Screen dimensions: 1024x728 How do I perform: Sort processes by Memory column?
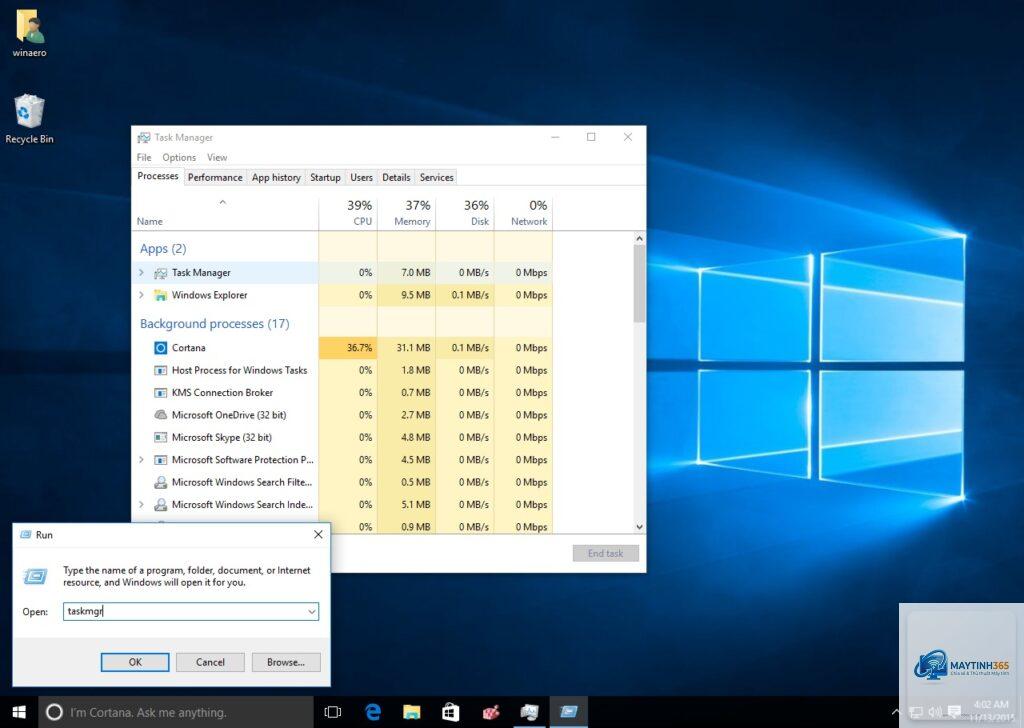click(406, 213)
